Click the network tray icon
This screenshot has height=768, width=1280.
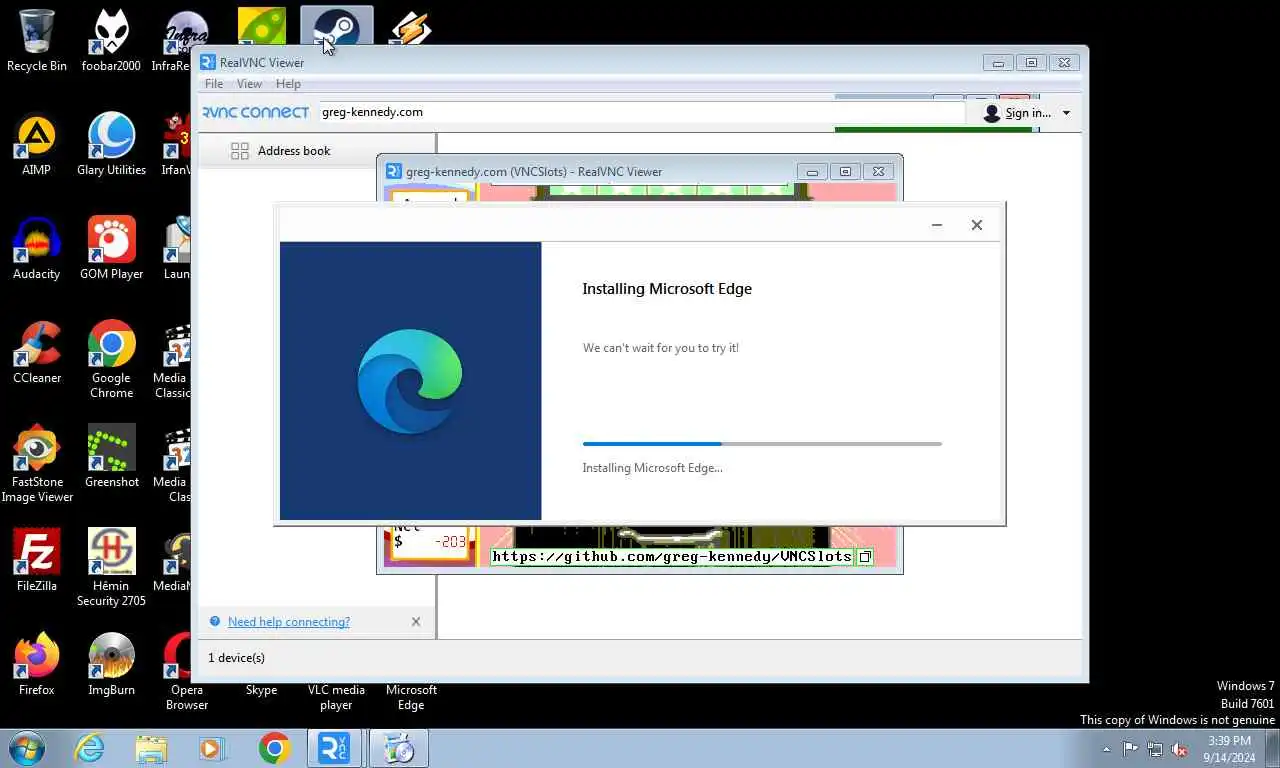point(1155,748)
